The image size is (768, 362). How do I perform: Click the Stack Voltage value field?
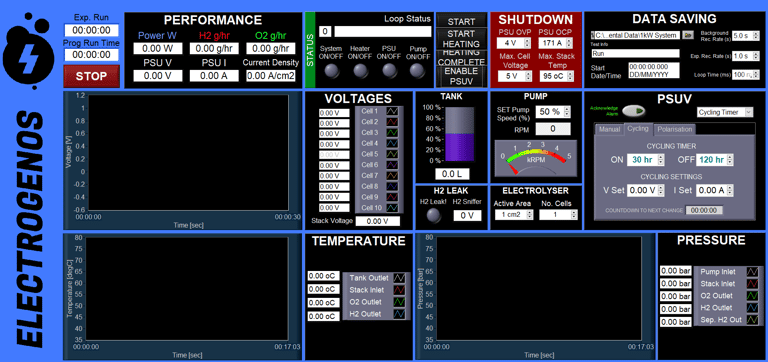pyautogui.click(x=377, y=221)
